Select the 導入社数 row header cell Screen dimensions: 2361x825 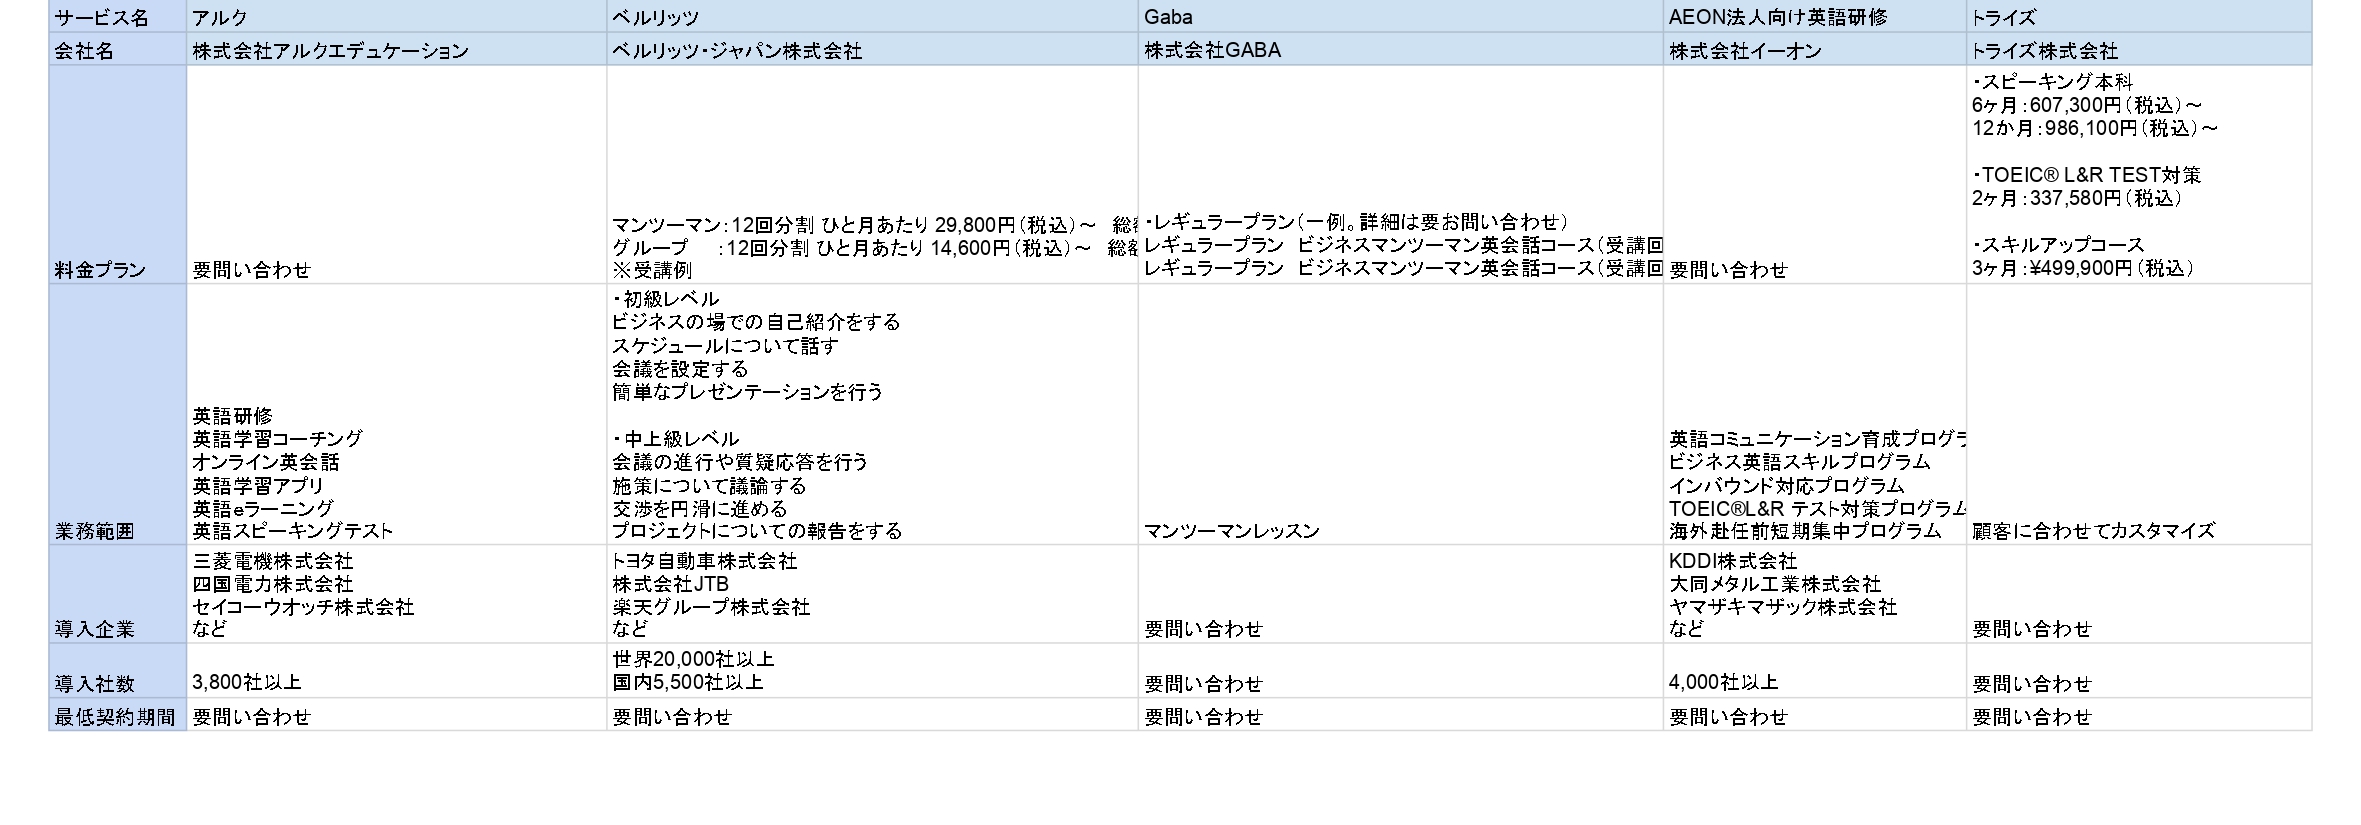118,671
